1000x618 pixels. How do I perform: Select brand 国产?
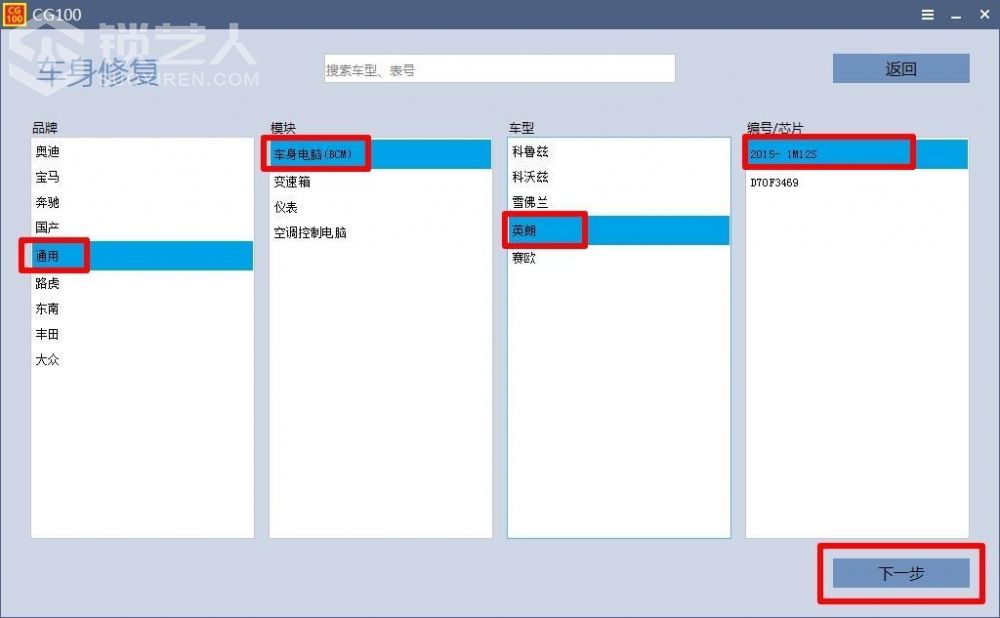pos(142,228)
